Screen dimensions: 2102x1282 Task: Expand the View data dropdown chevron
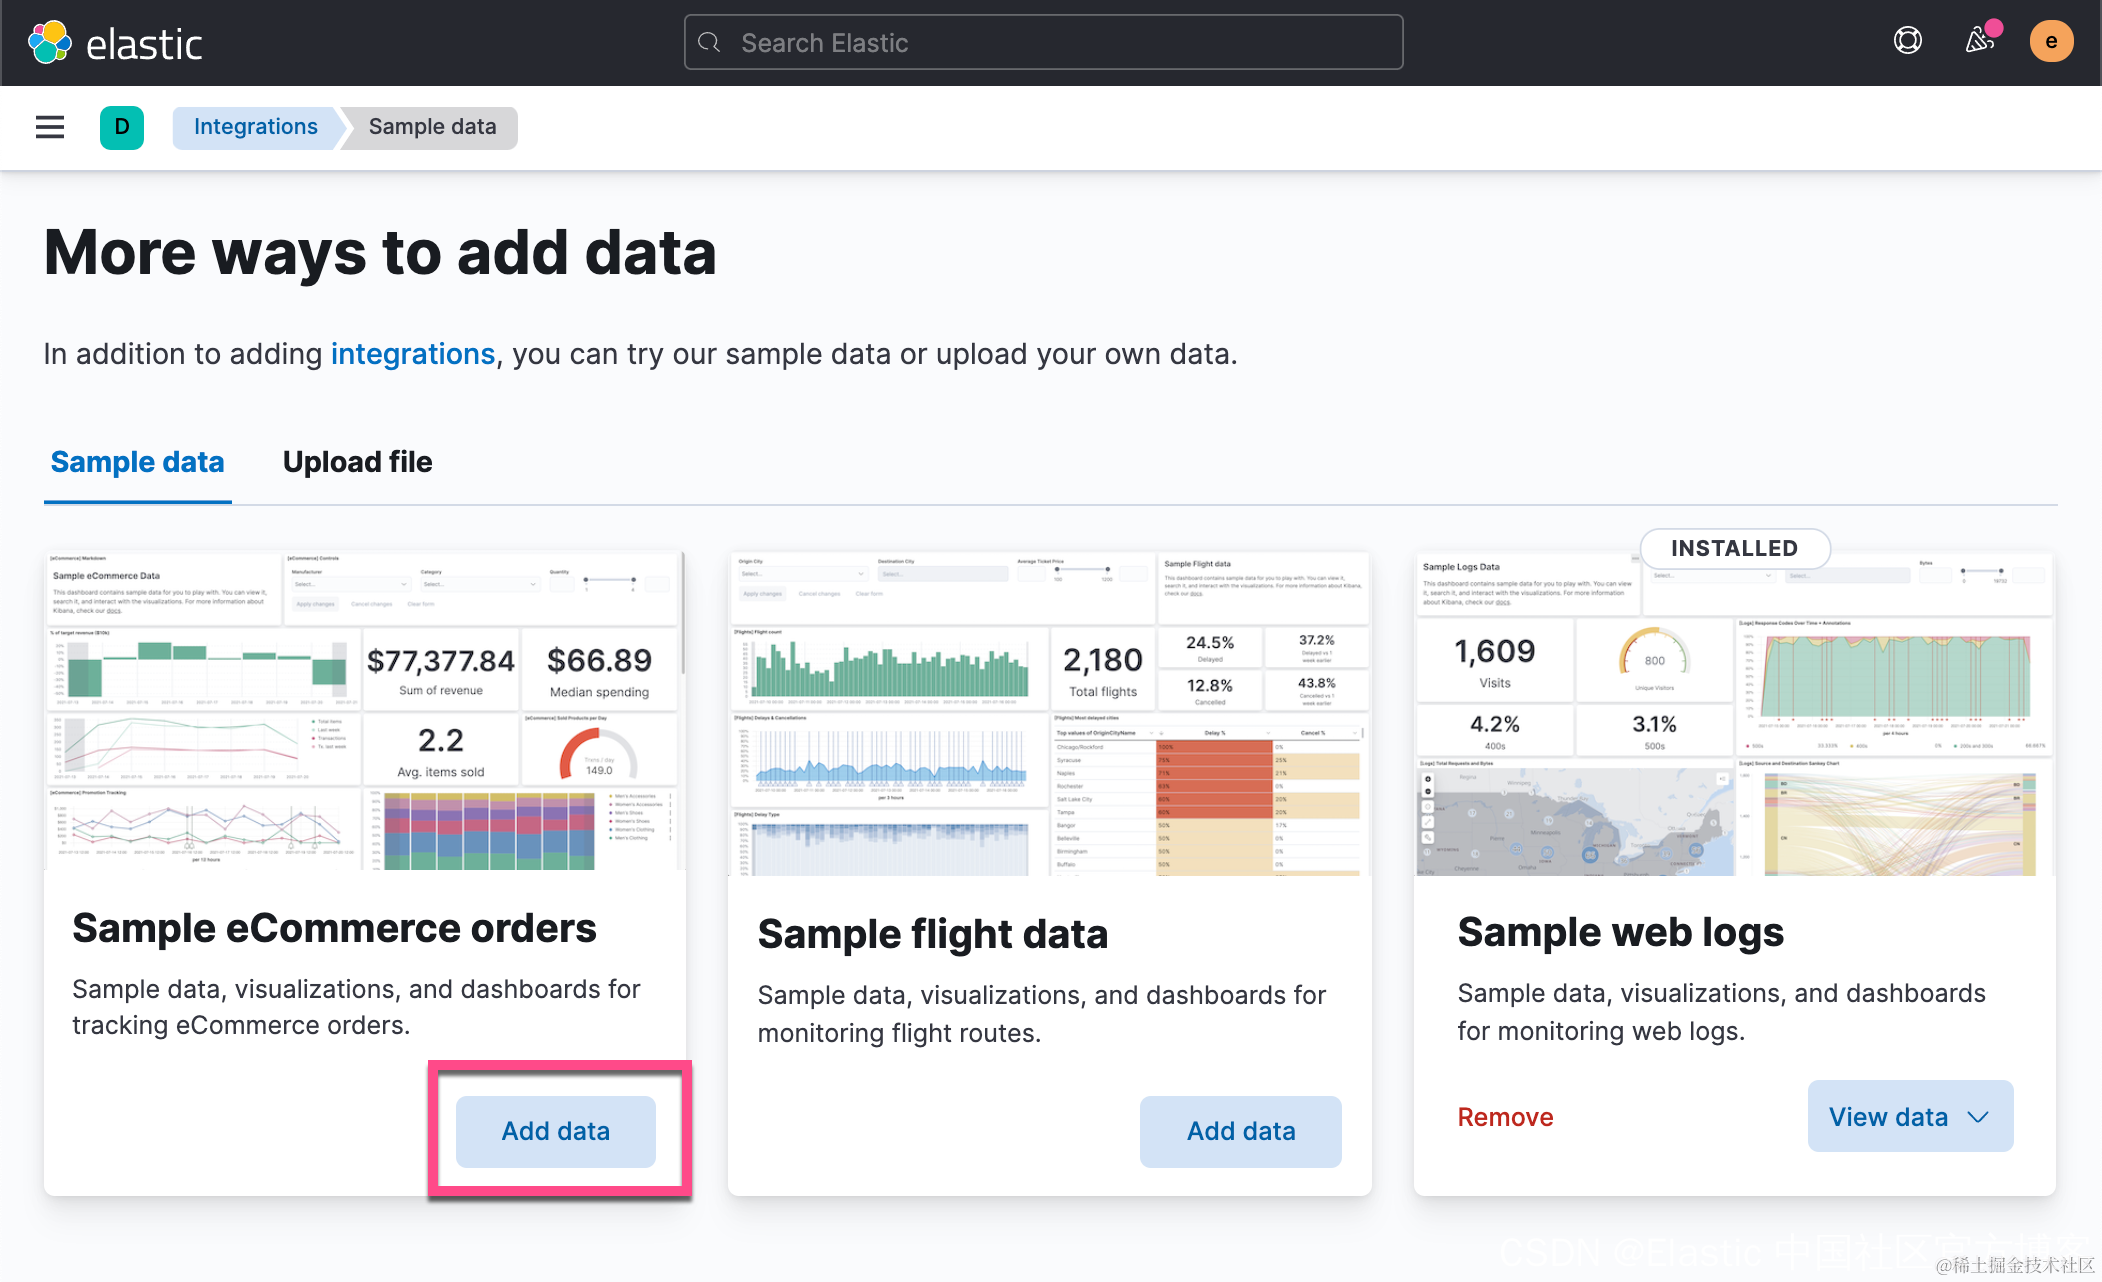tap(1978, 1117)
